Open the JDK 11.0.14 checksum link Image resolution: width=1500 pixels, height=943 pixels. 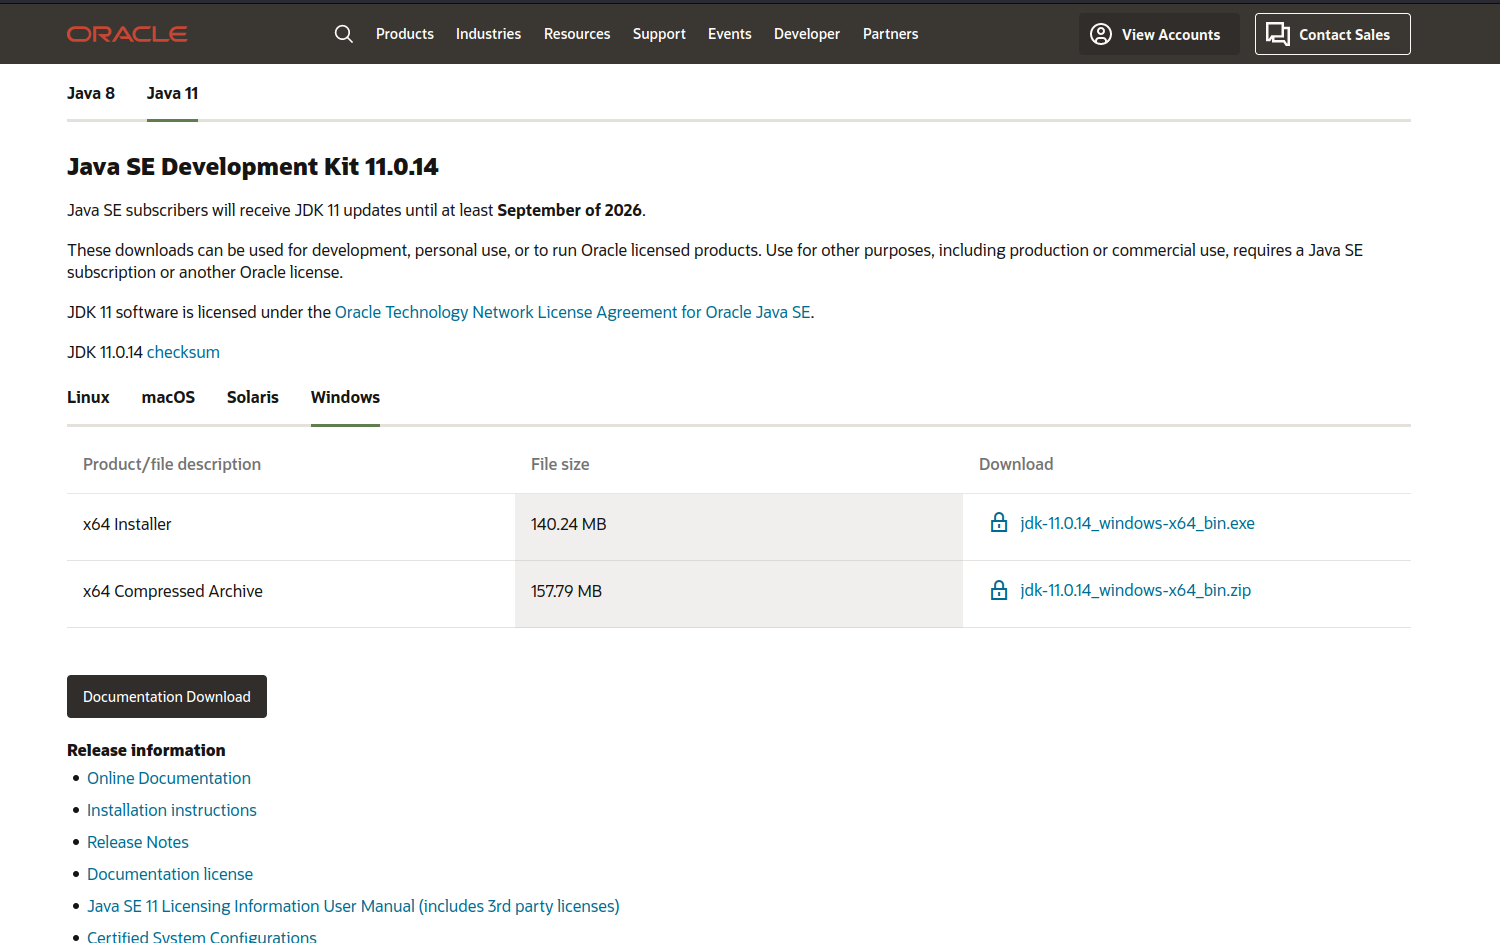point(183,352)
